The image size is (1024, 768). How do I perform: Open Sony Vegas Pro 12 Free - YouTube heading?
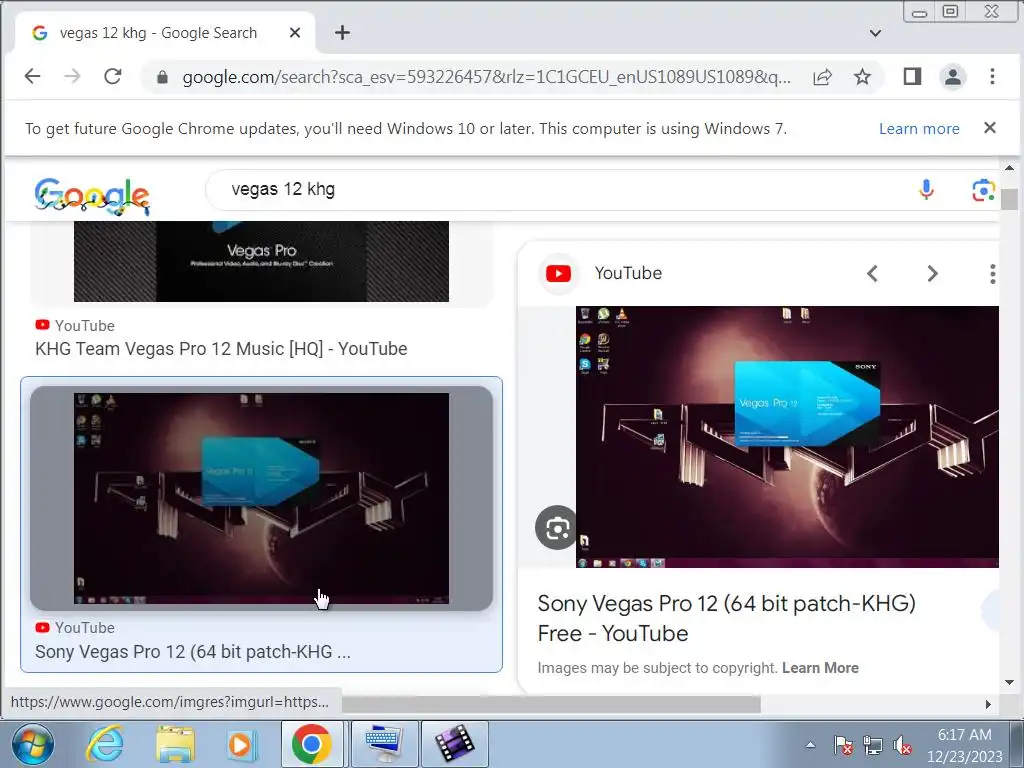tap(726, 618)
